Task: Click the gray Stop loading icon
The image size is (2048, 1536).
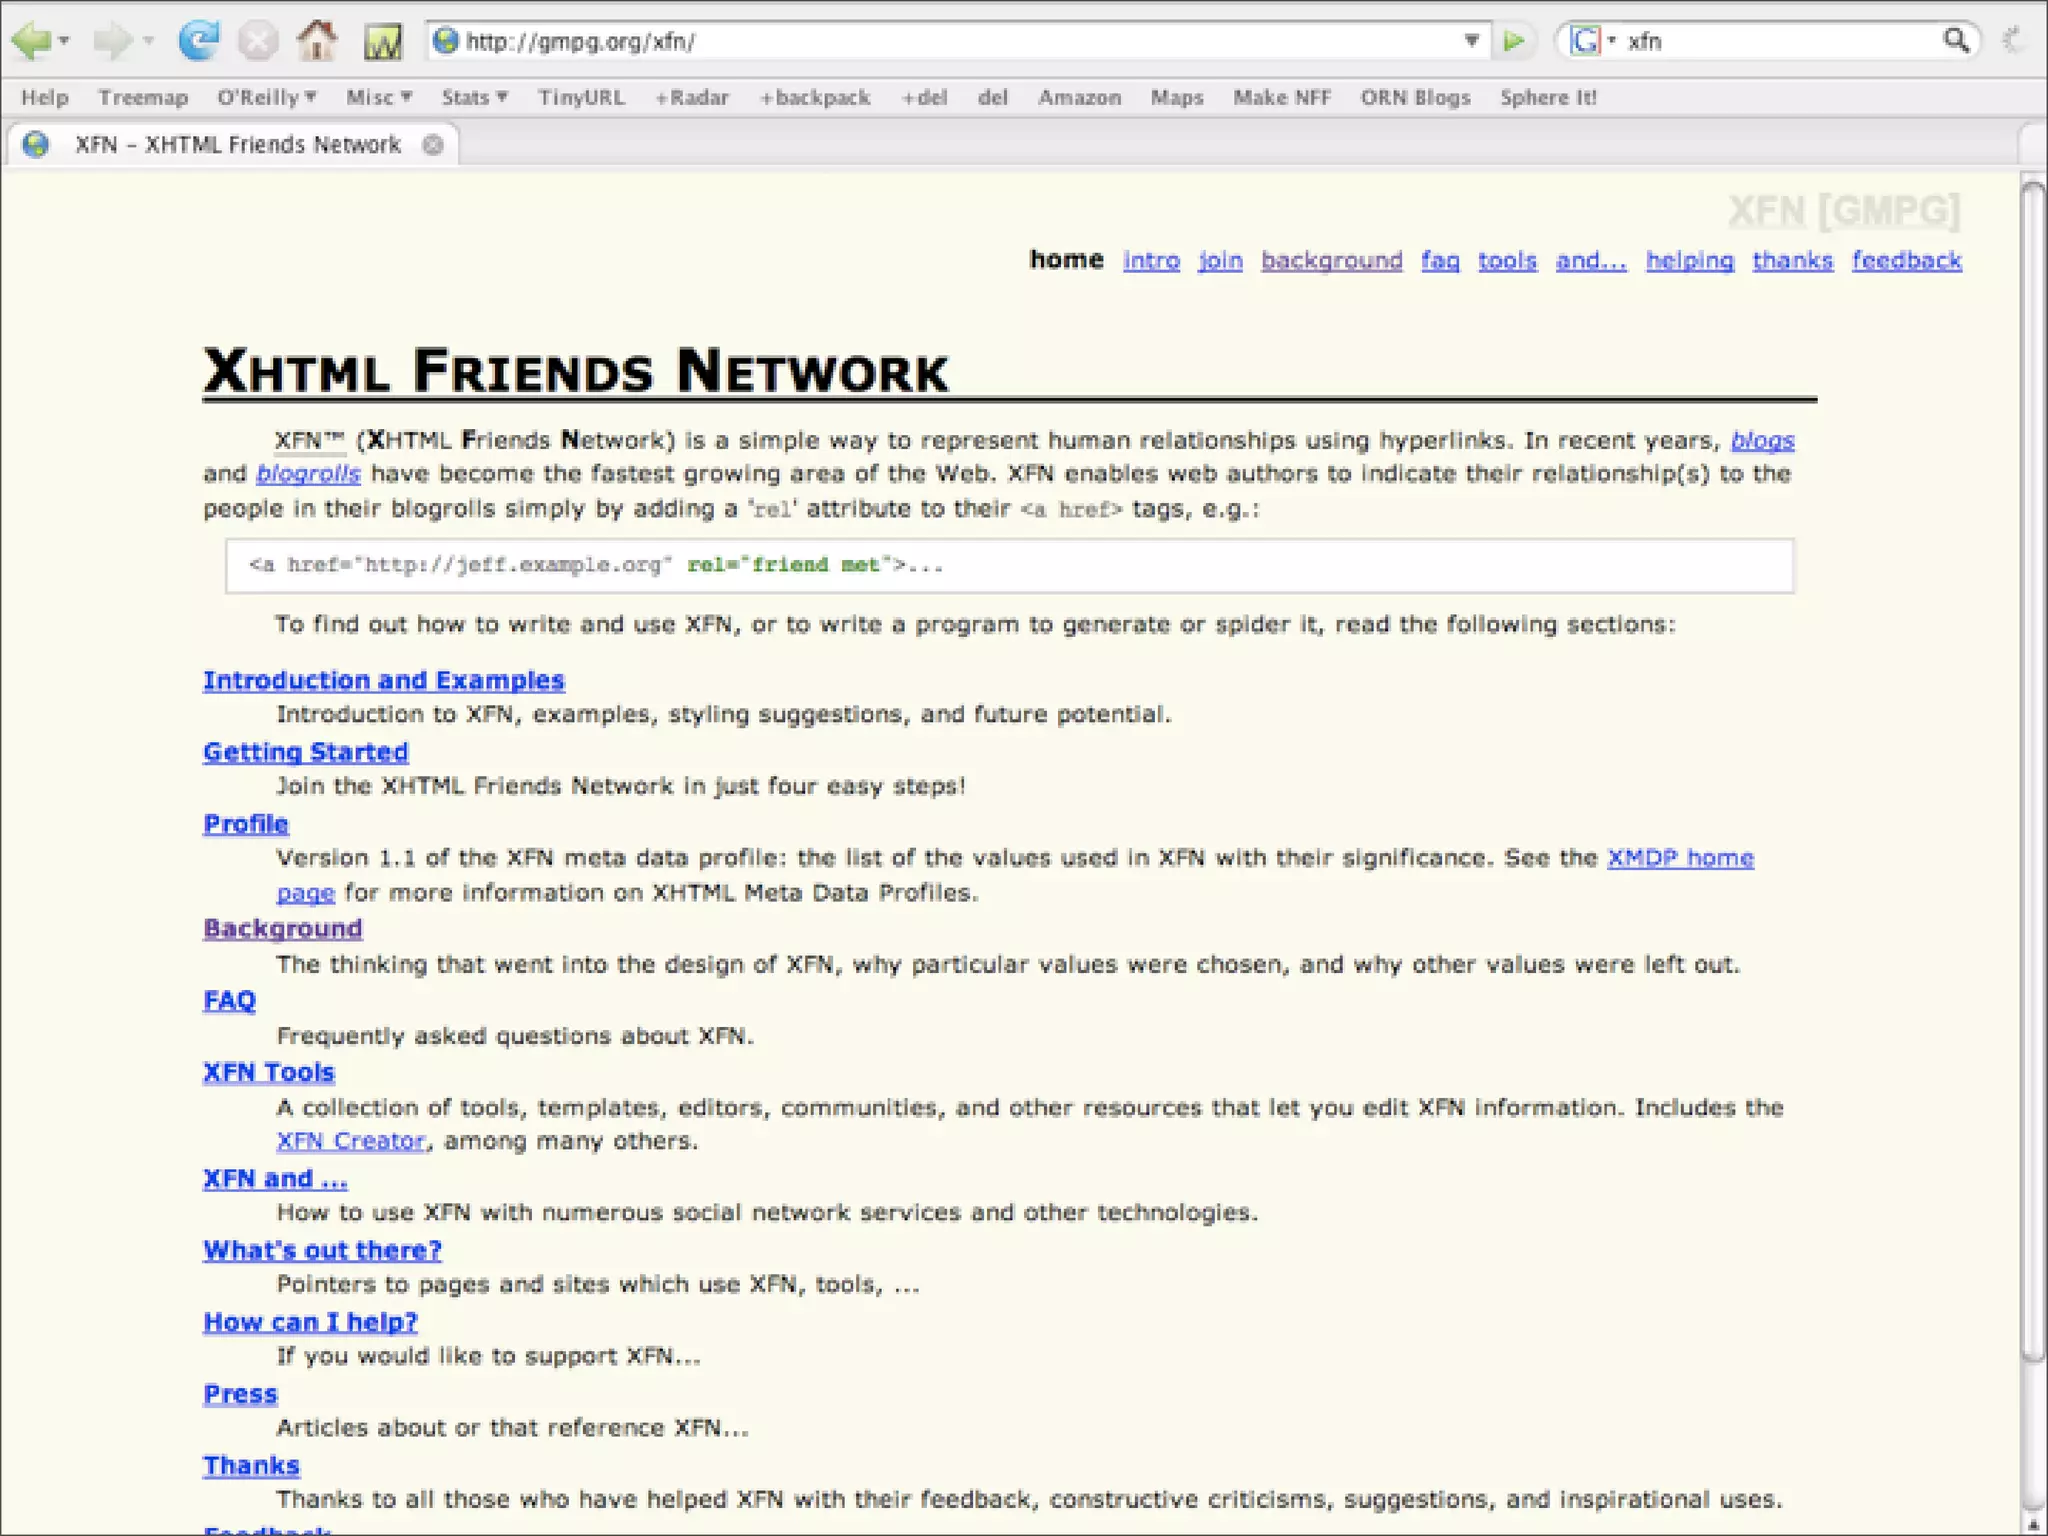Action: 257,41
